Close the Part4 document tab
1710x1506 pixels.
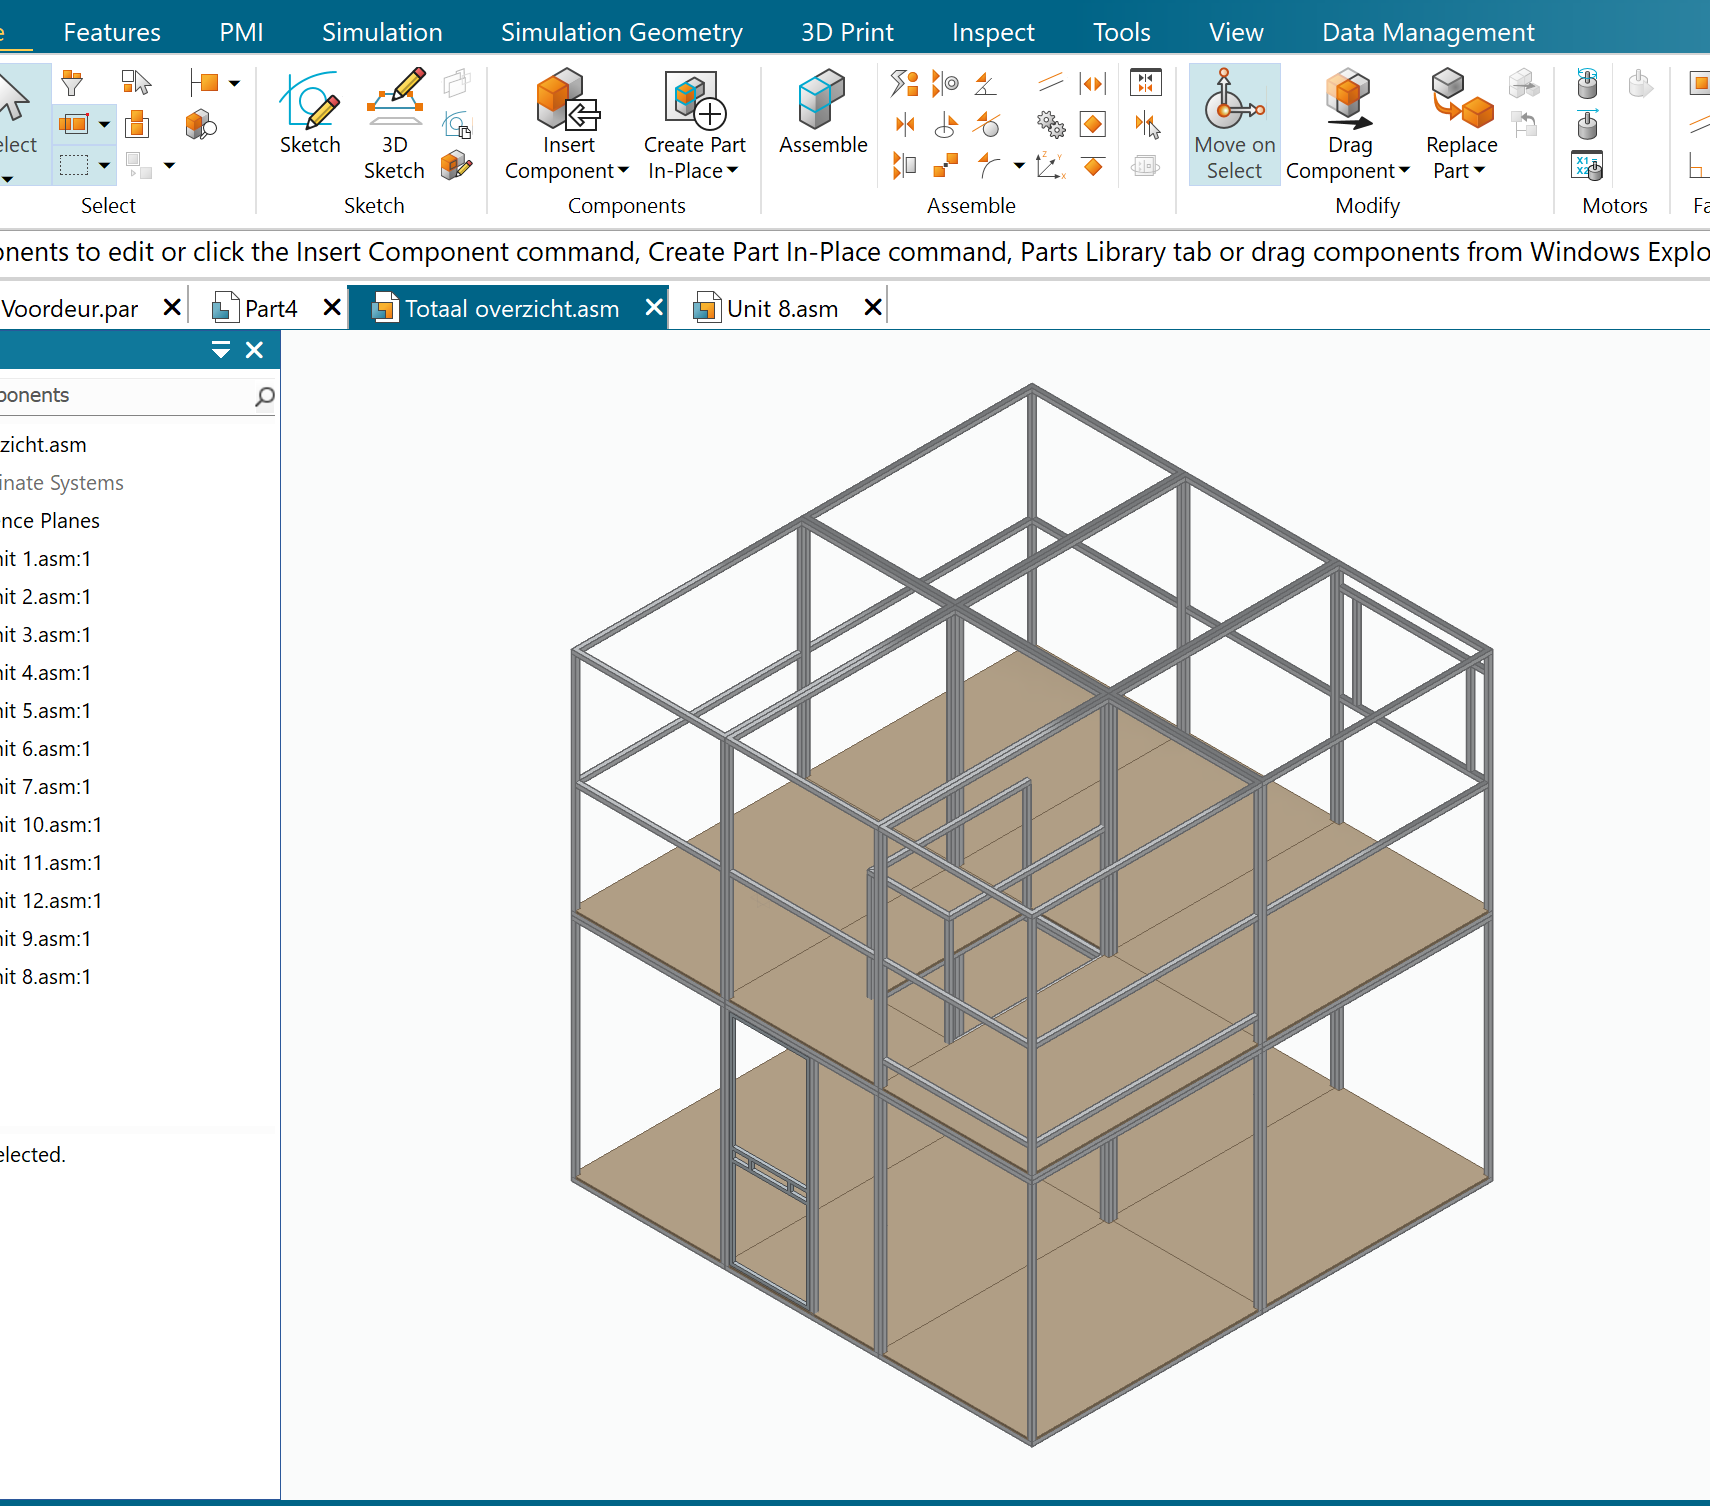(x=332, y=308)
